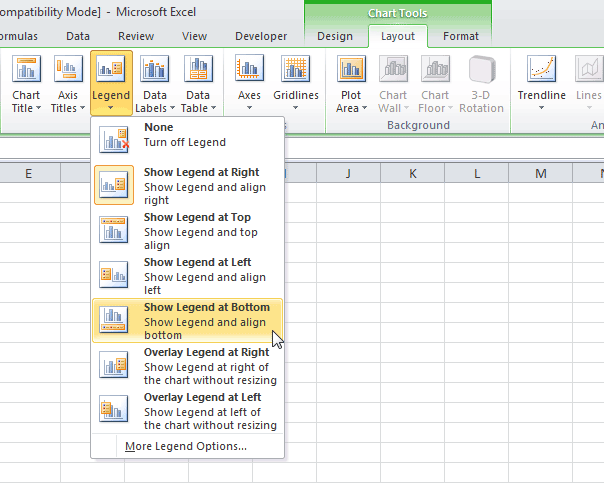Open the Data Labels ribbon icon

click(x=154, y=69)
